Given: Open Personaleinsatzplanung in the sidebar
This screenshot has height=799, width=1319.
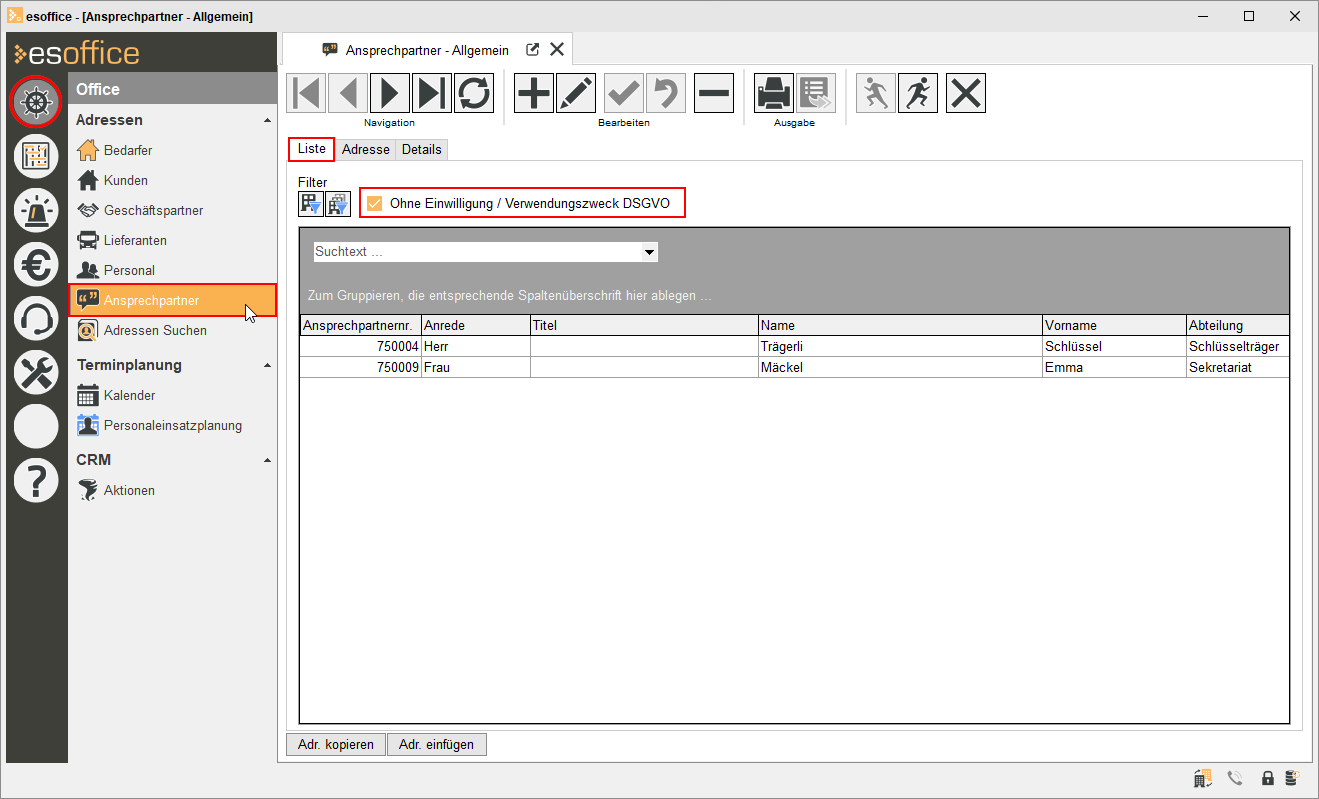Looking at the screenshot, I should (172, 425).
